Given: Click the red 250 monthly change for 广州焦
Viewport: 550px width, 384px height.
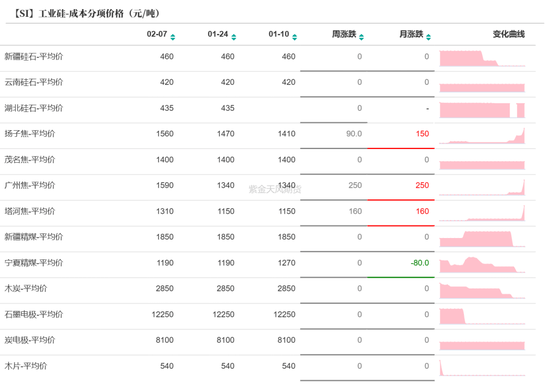Looking at the screenshot, I should [x=422, y=185].
